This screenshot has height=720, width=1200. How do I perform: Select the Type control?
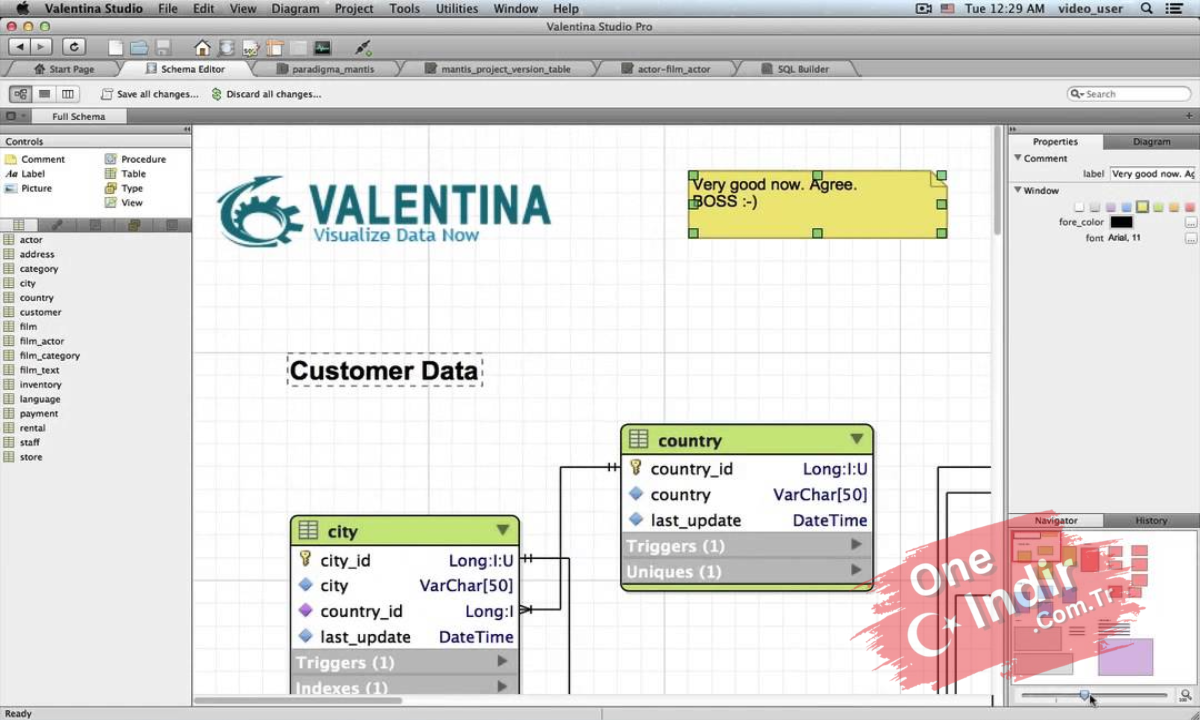[124, 188]
